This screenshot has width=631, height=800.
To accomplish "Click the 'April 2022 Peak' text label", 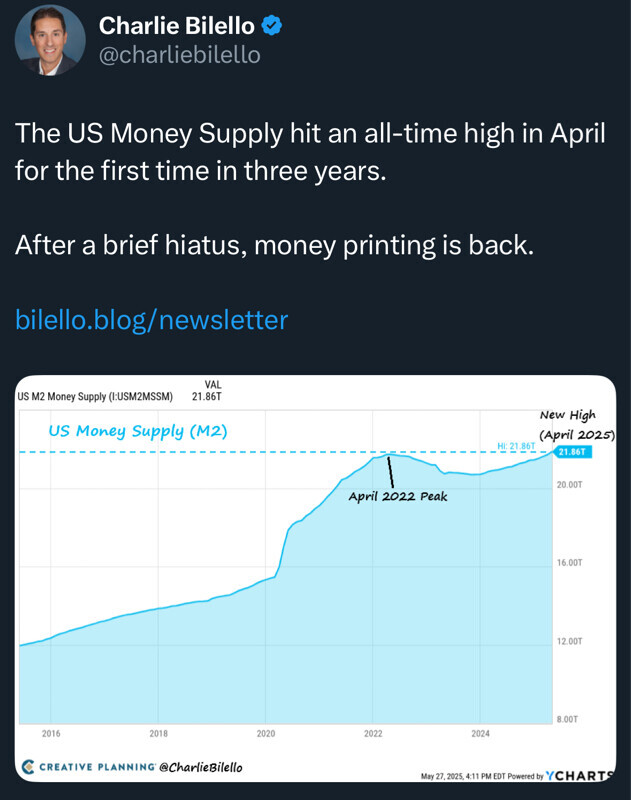I will tap(398, 495).
